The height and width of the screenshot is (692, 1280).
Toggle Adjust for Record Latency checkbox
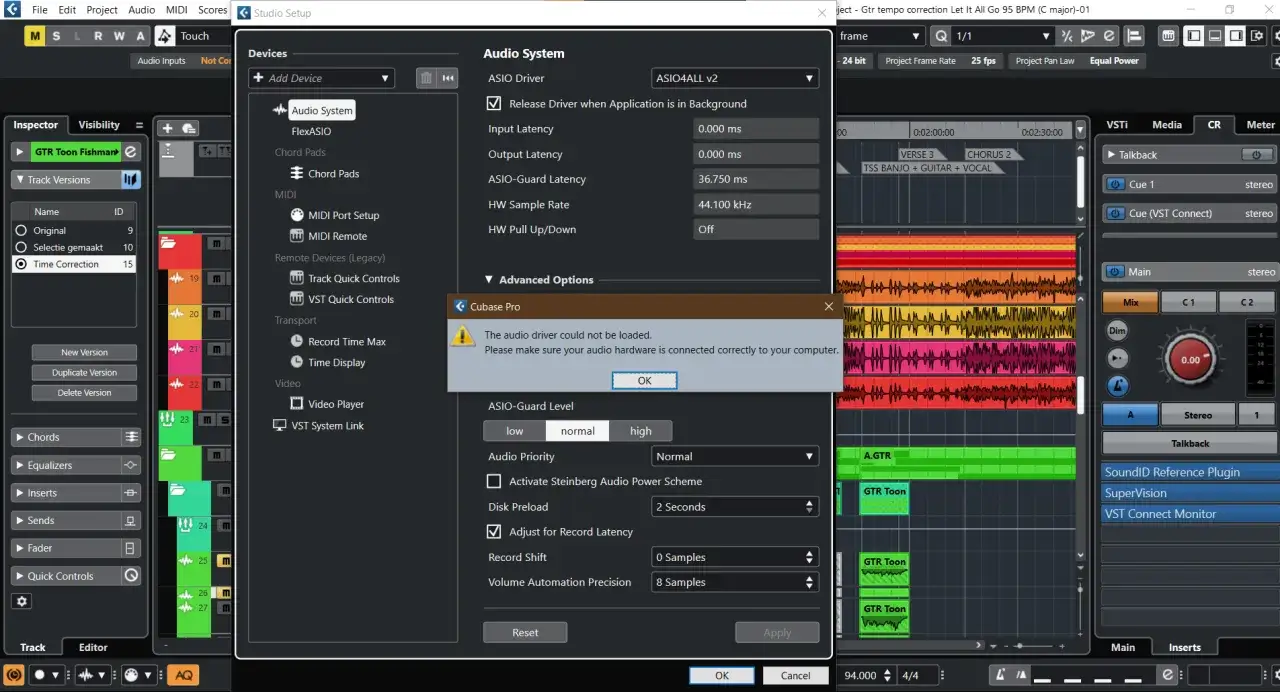click(493, 532)
